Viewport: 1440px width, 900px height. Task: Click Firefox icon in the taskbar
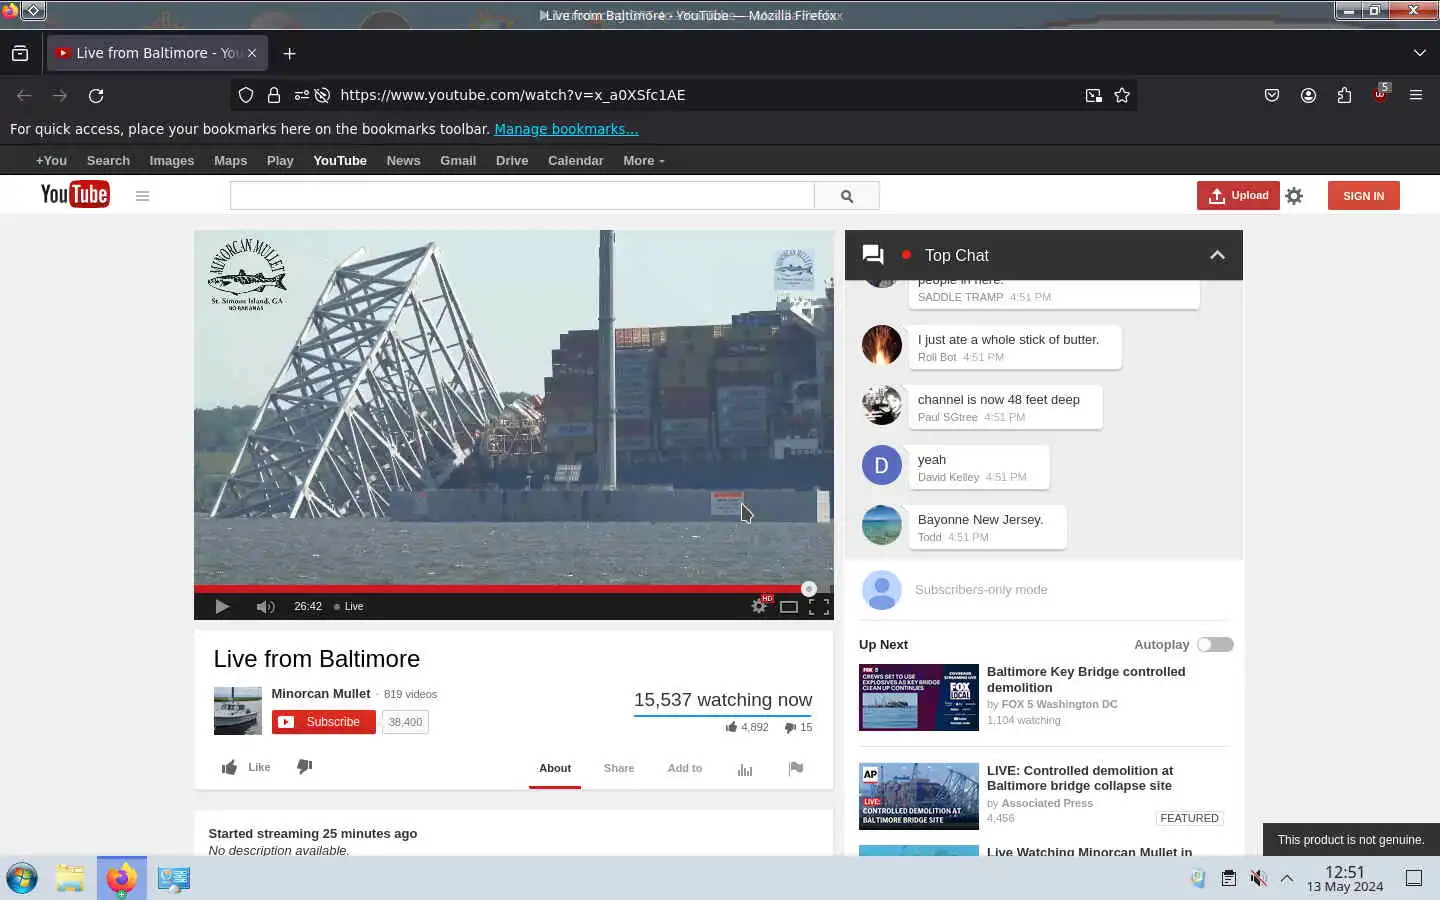pyautogui.click(x=122, y=878)
